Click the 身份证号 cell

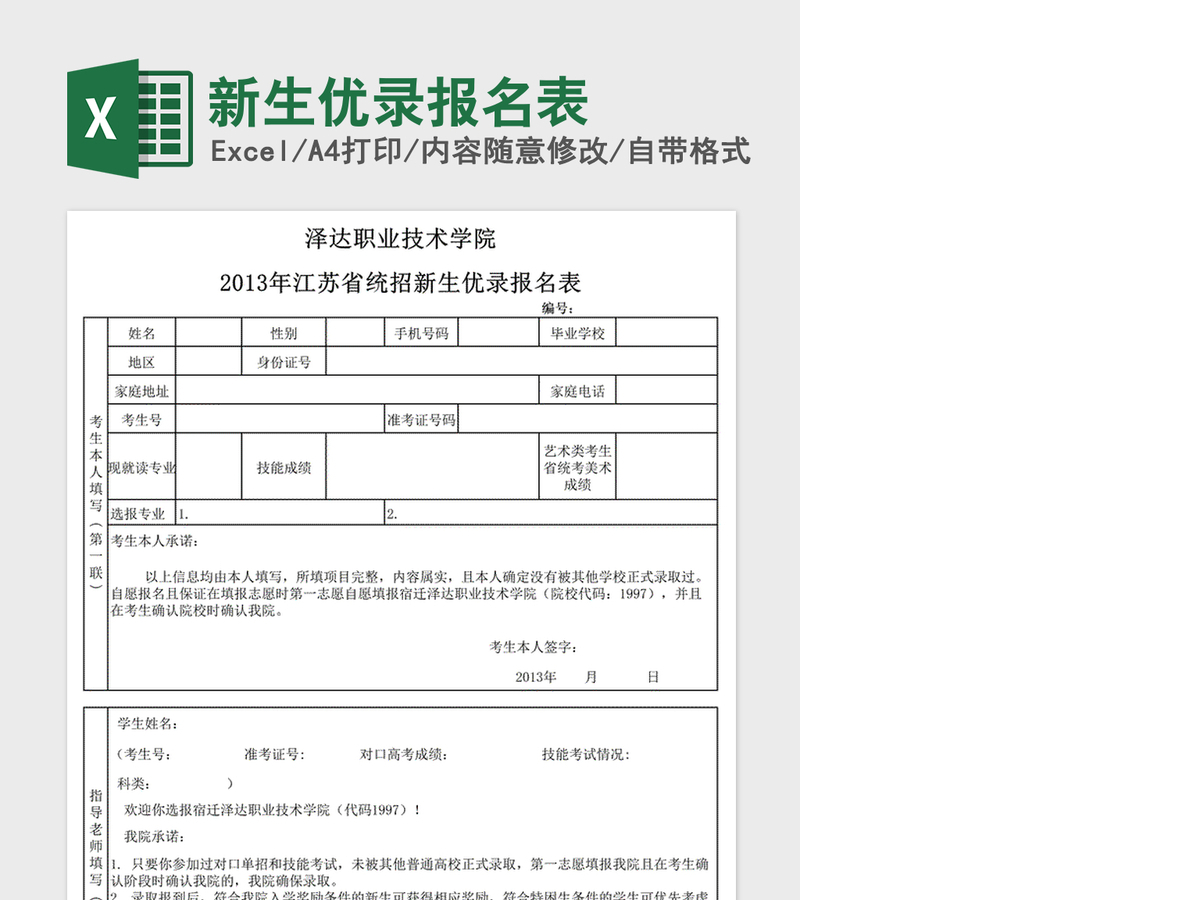tap(284, 362)
